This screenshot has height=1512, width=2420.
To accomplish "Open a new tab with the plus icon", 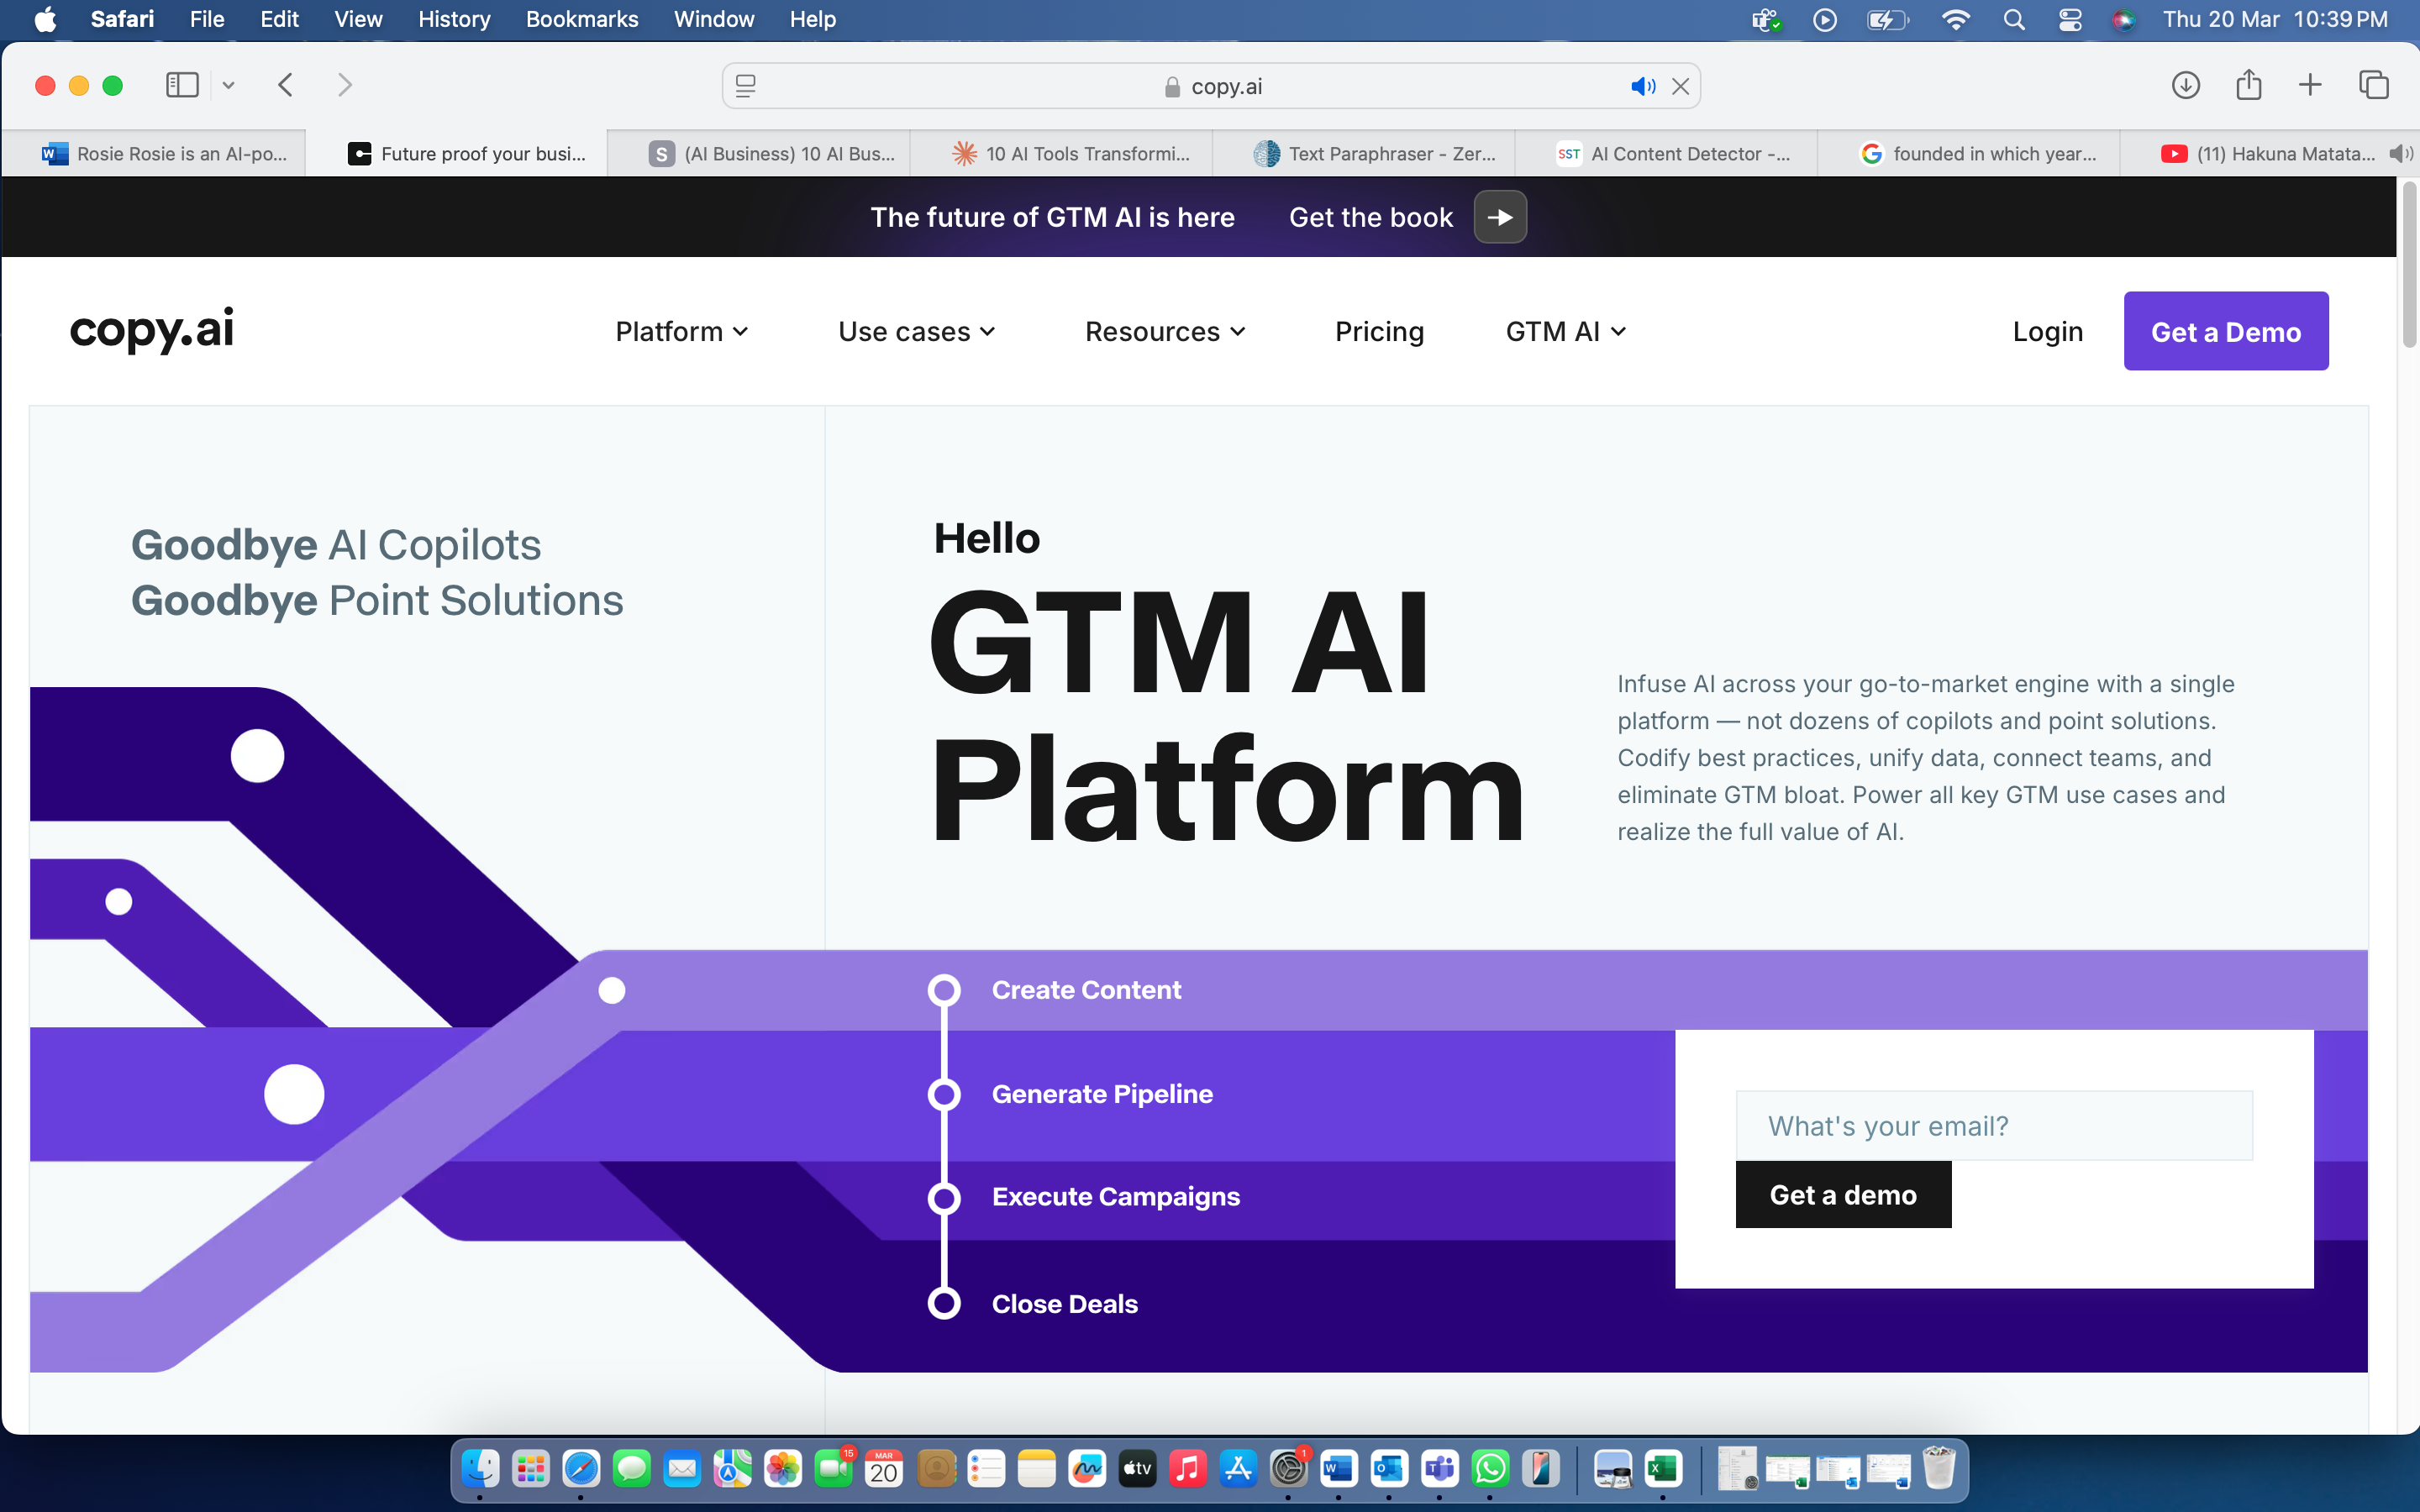I will click(2310, 85).
